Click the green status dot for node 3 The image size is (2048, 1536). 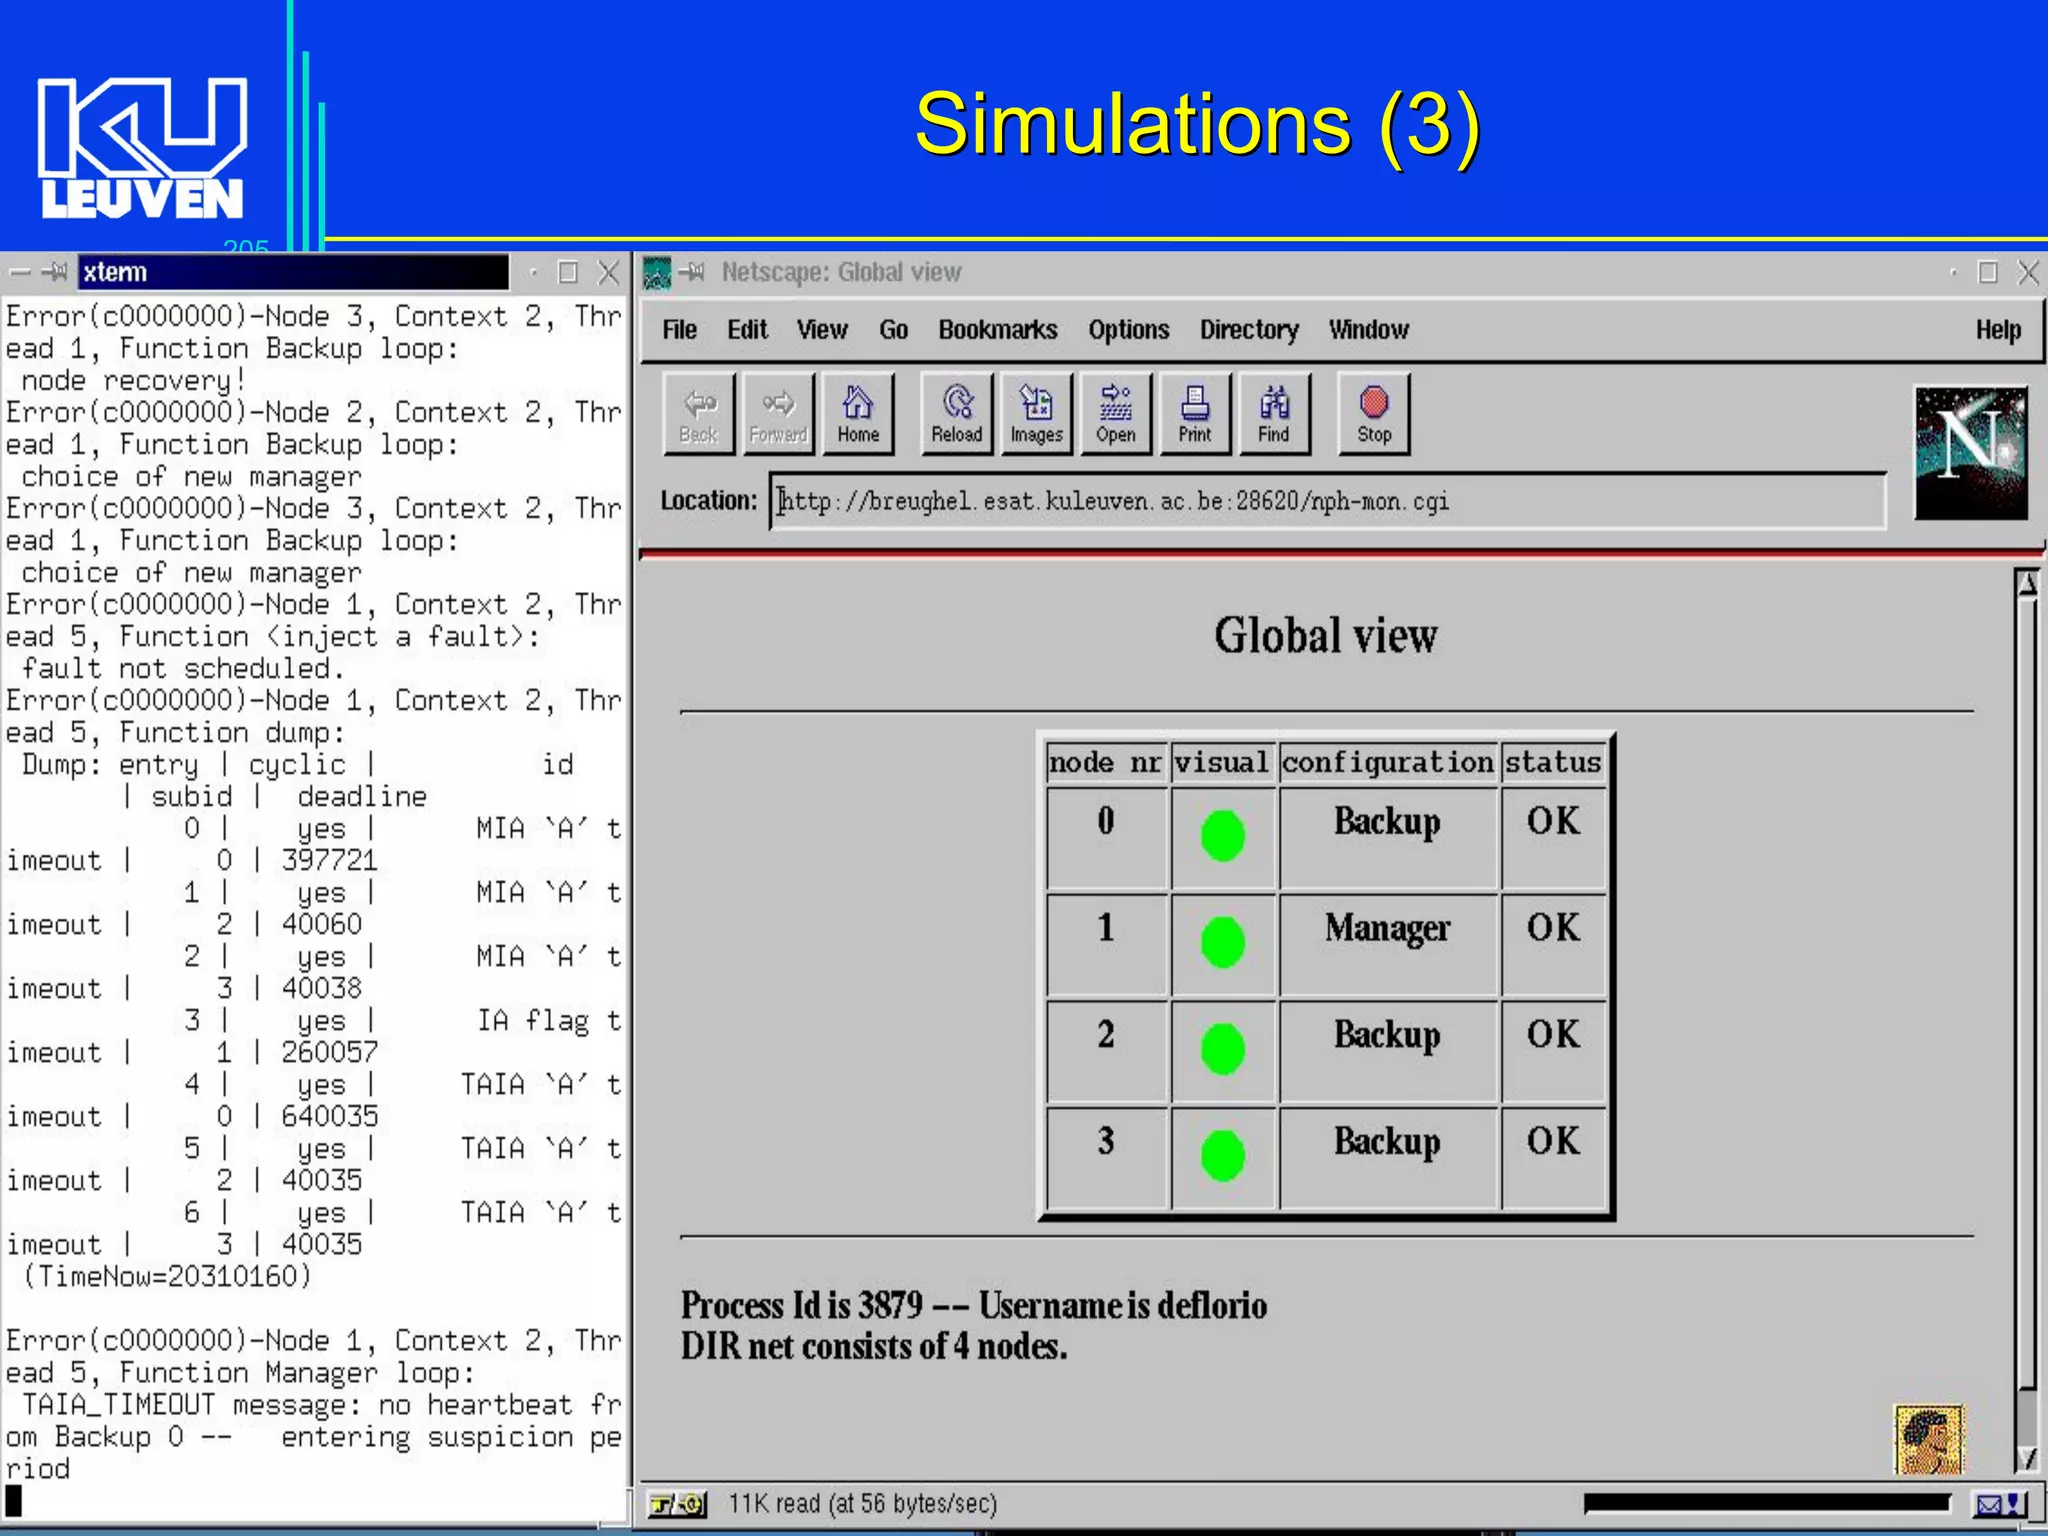[1222, 1156]
